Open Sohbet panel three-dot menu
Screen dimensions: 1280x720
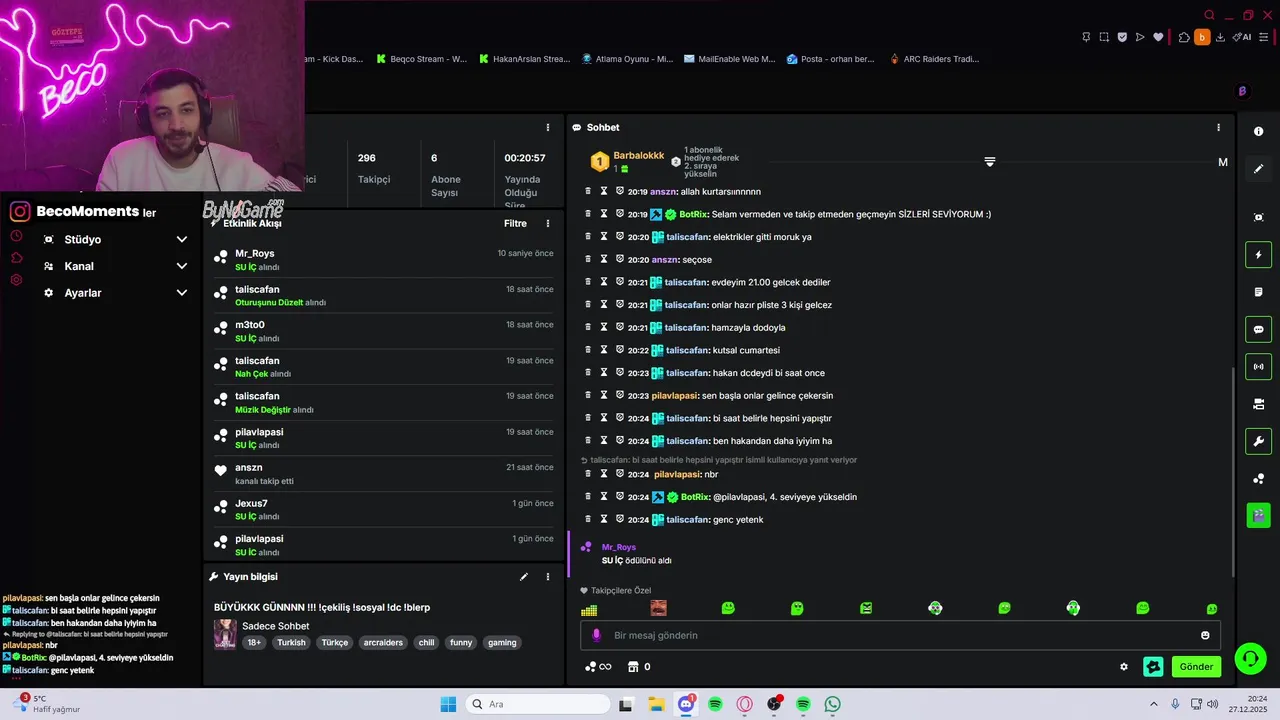(1218, 128)
